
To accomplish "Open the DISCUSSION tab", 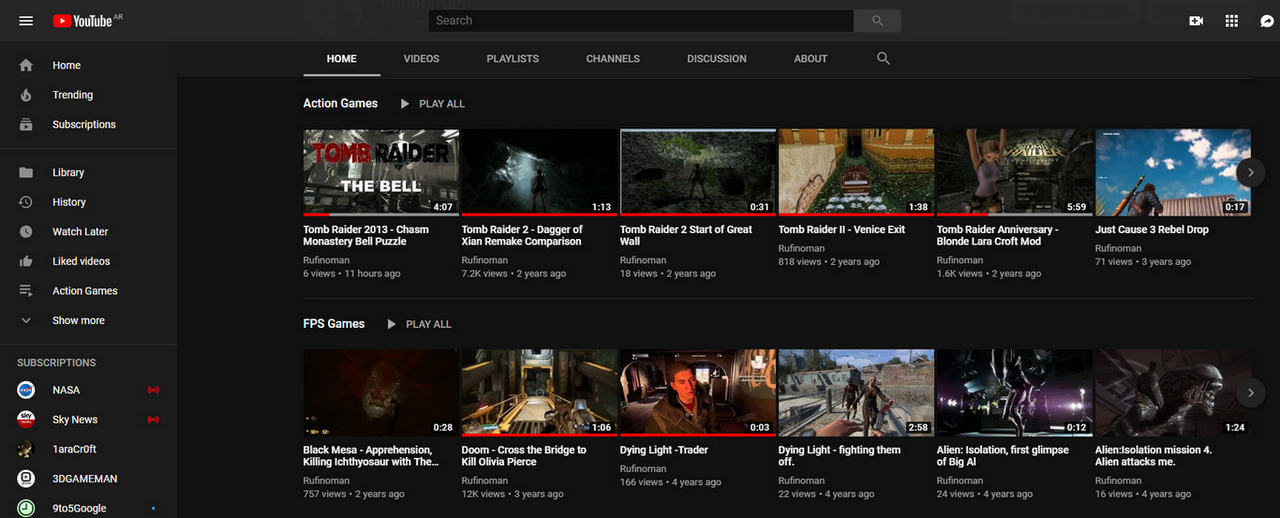I will (x=717, y=59).
